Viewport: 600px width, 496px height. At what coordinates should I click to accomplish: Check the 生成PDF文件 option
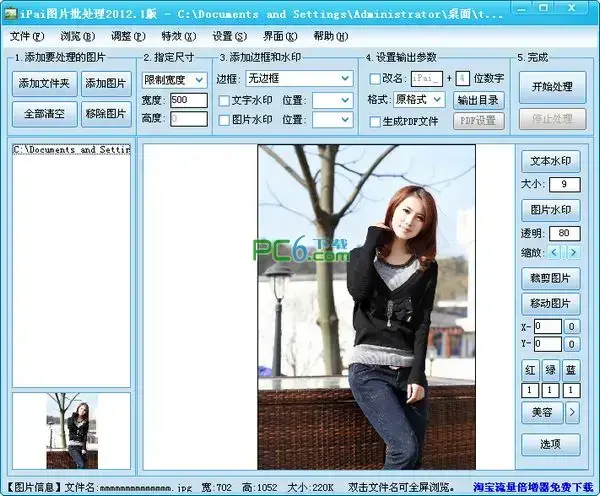pos(375,122)
